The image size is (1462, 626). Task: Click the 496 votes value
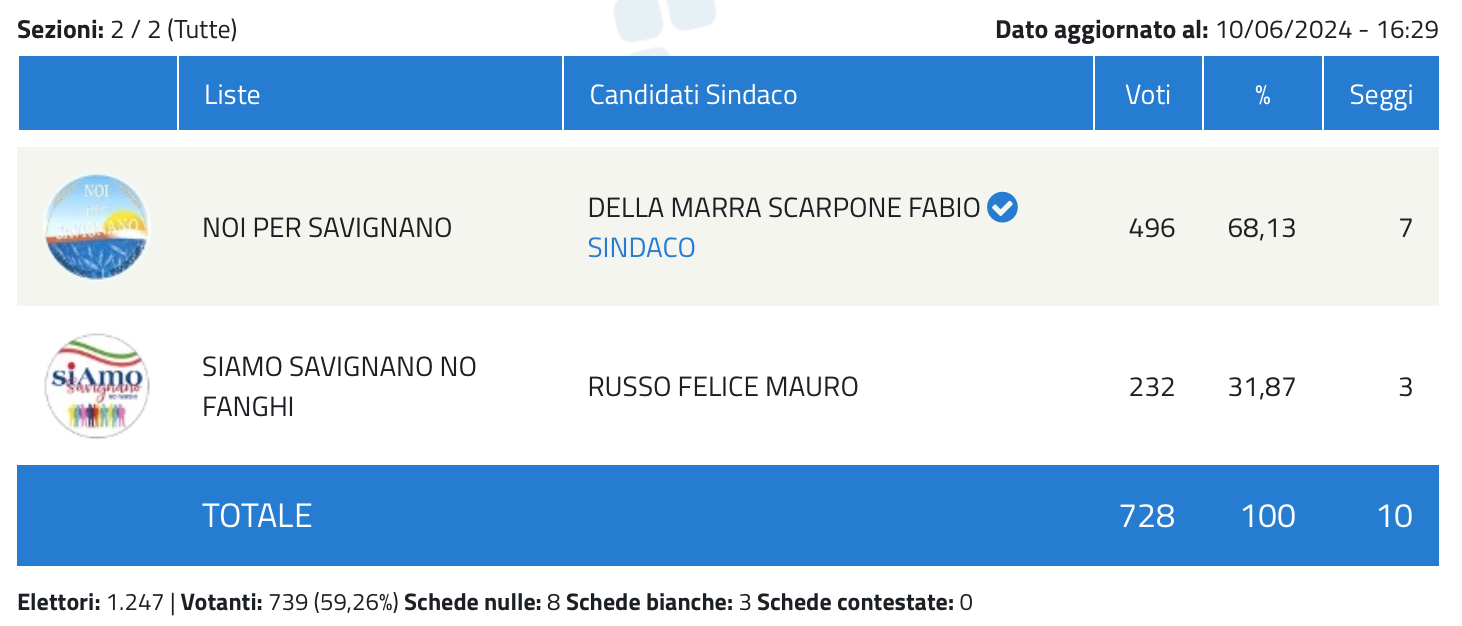pos(1152,227)
